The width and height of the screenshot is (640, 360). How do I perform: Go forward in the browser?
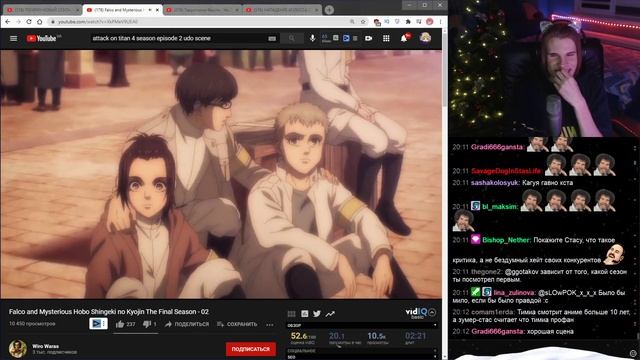(18, 22)
